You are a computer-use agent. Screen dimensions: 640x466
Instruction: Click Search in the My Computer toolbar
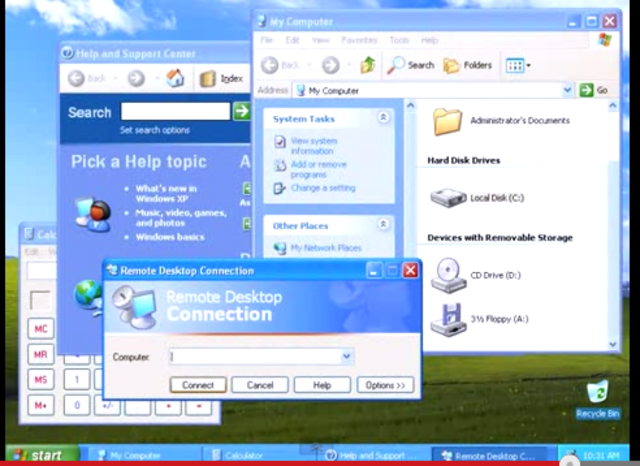(411, 65)
